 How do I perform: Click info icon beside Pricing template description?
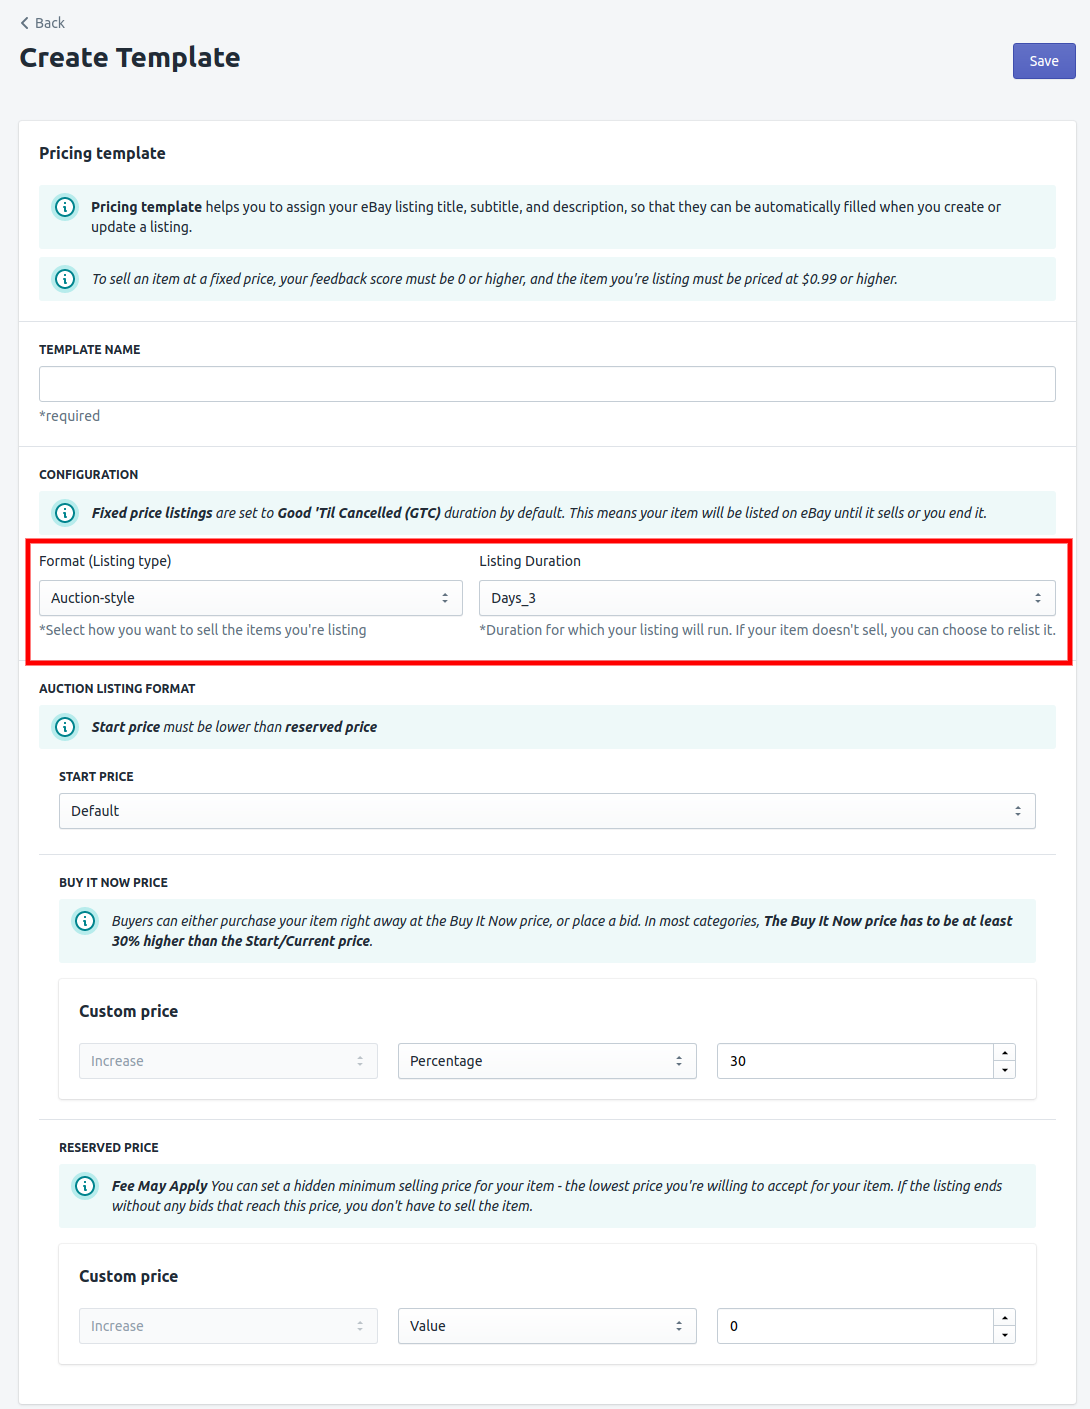(x=65, y=207)
